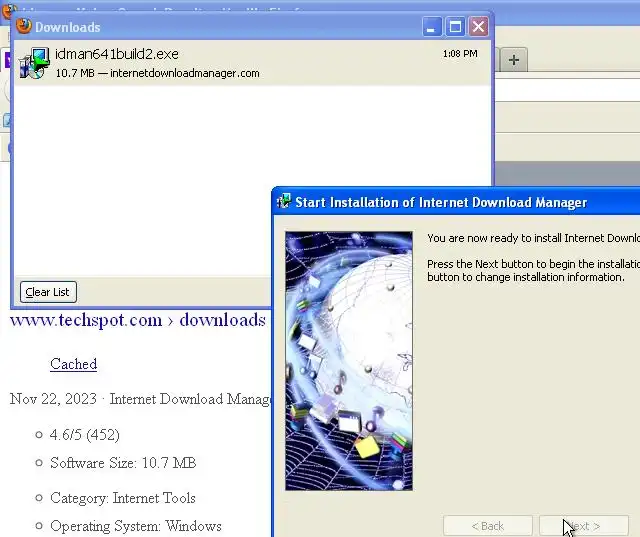Click the Next button in installer

(x=584, y=526)
